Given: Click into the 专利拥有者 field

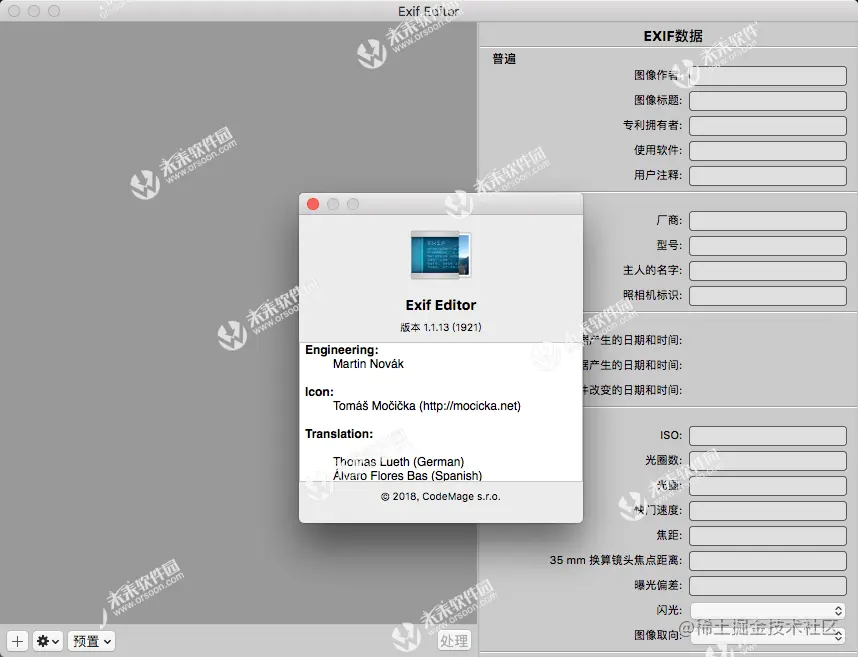Looking at the screenshot, I should click(x=768, y=126).
